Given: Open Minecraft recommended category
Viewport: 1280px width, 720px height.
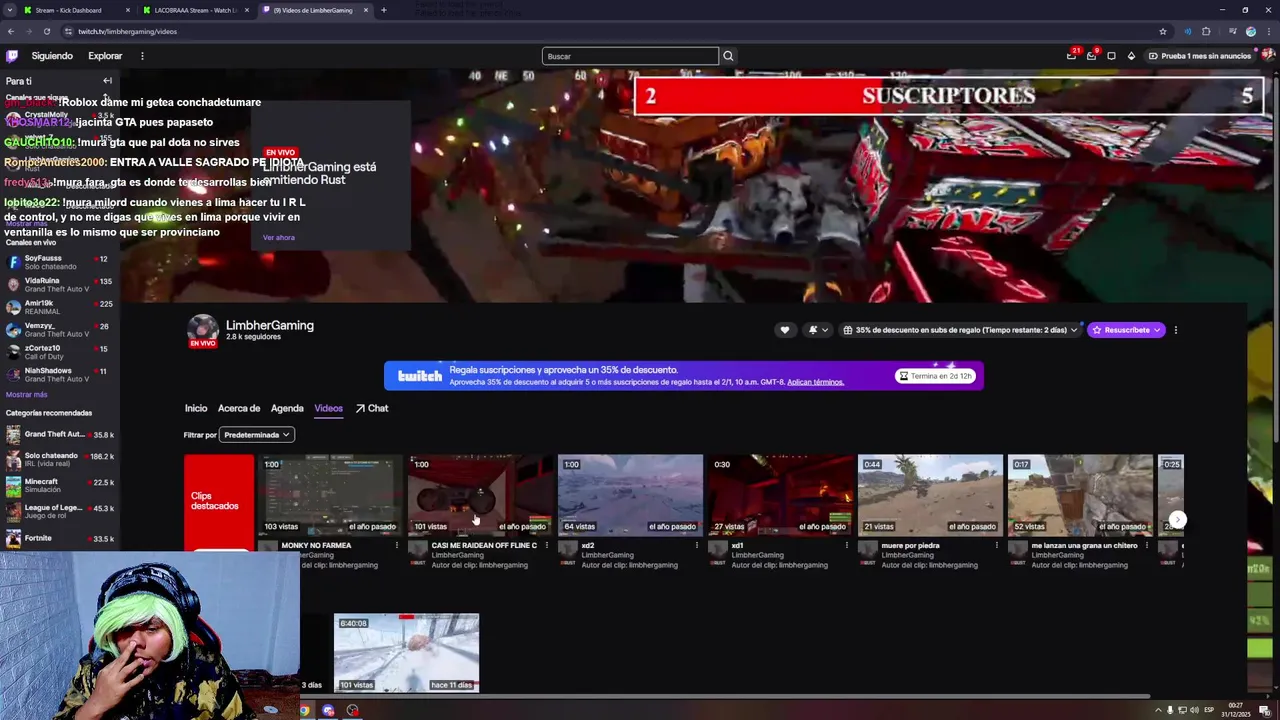Looking at the screenshot, I should [60, 486].
